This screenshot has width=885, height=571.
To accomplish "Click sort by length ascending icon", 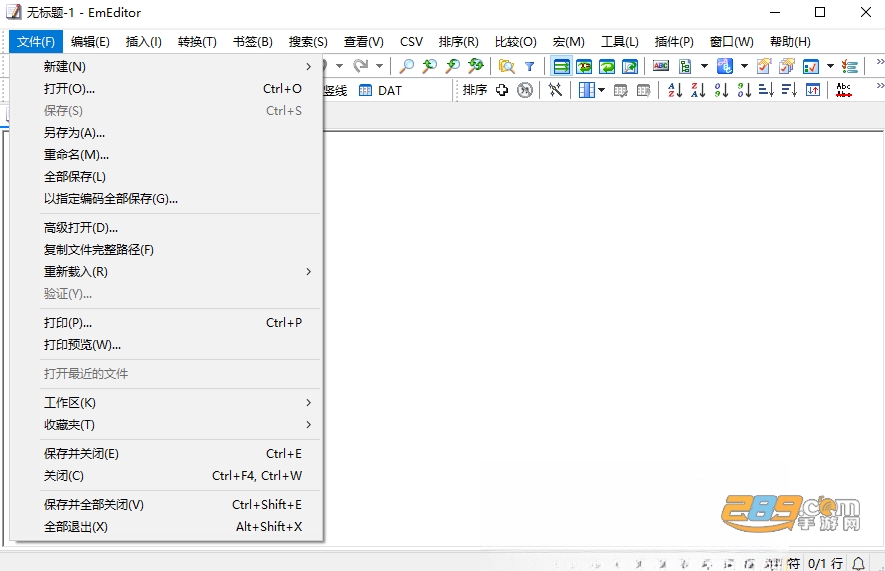I will coord(766,90).
